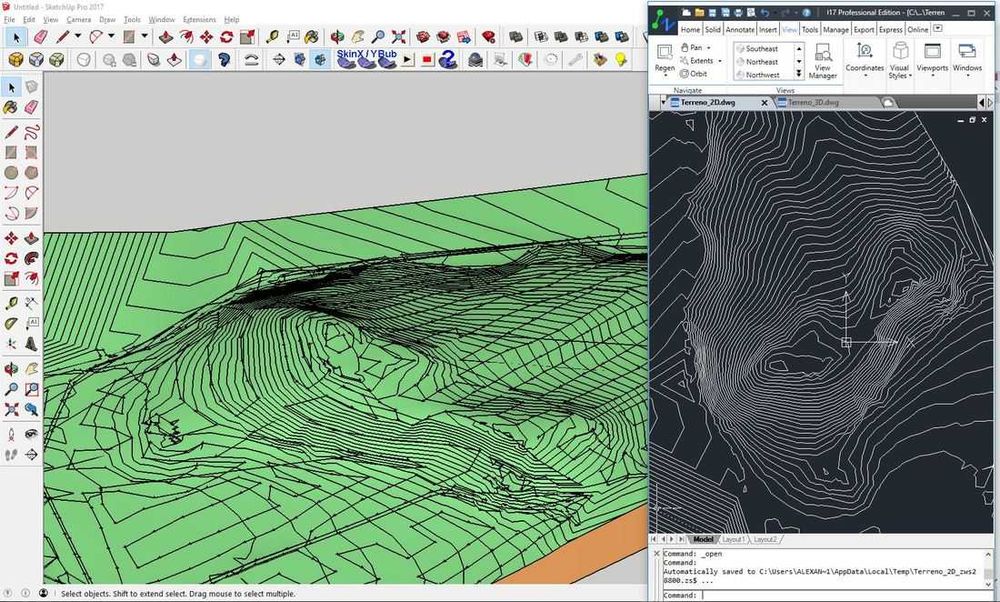
Task: Open the Extensions menu in SketchUp
Action: point(199,19)
